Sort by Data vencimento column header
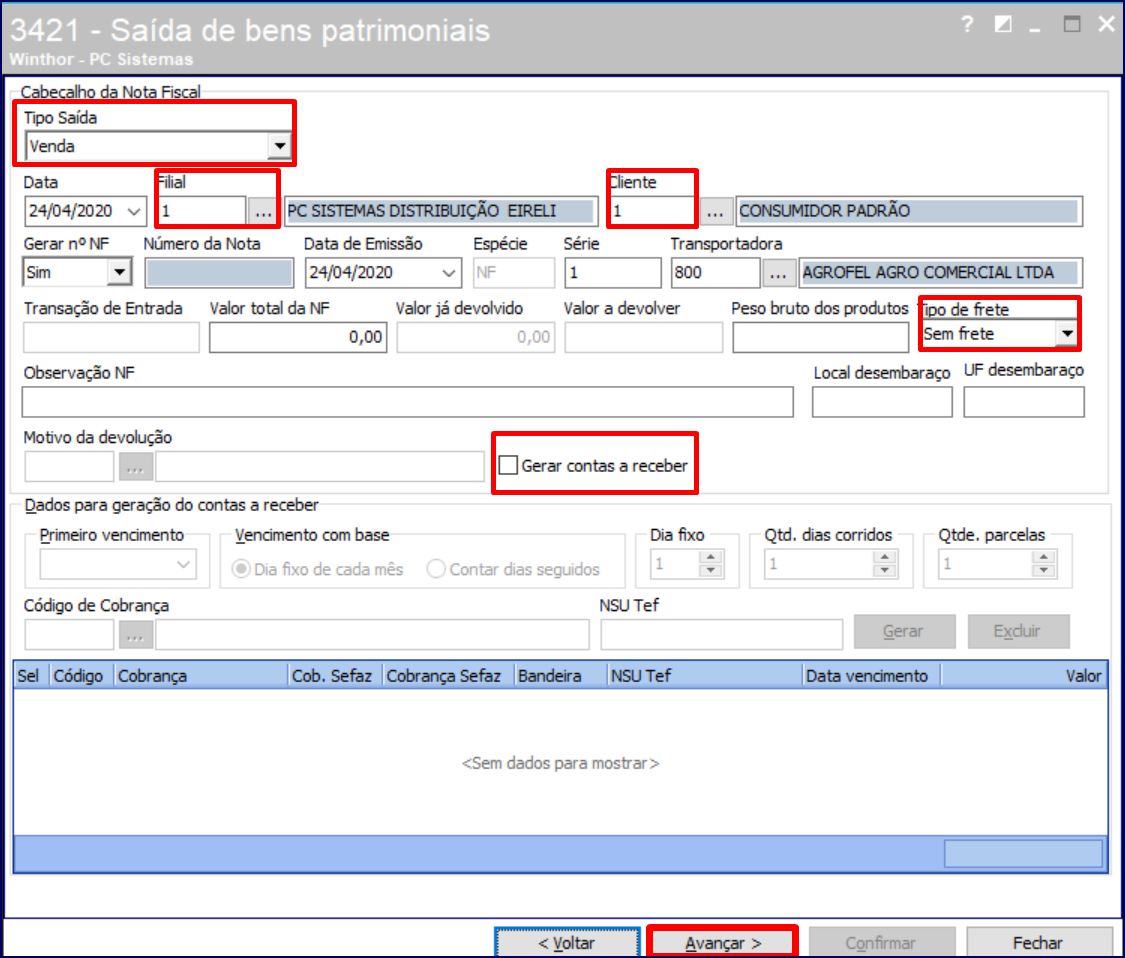 pos(871,676)
